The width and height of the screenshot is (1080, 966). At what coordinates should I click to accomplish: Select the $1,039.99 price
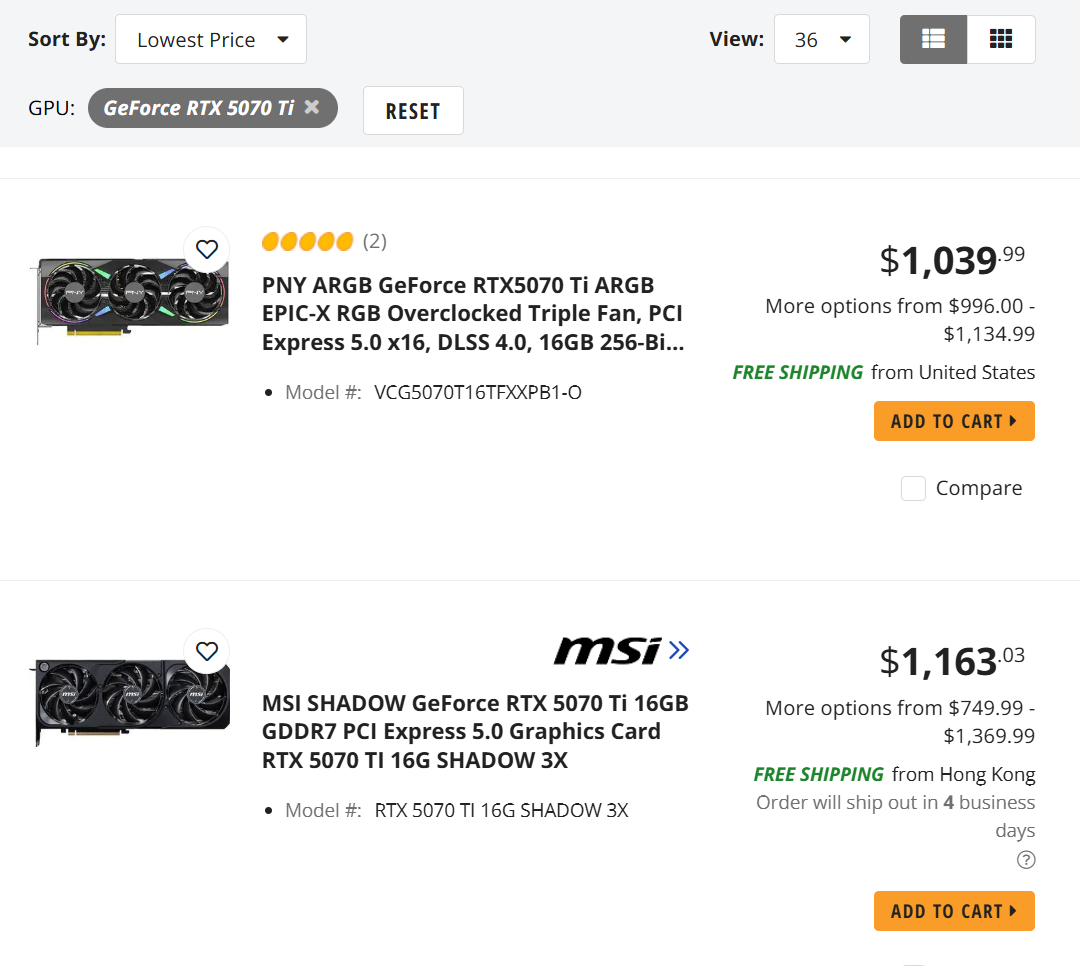(x=953, y=260)
